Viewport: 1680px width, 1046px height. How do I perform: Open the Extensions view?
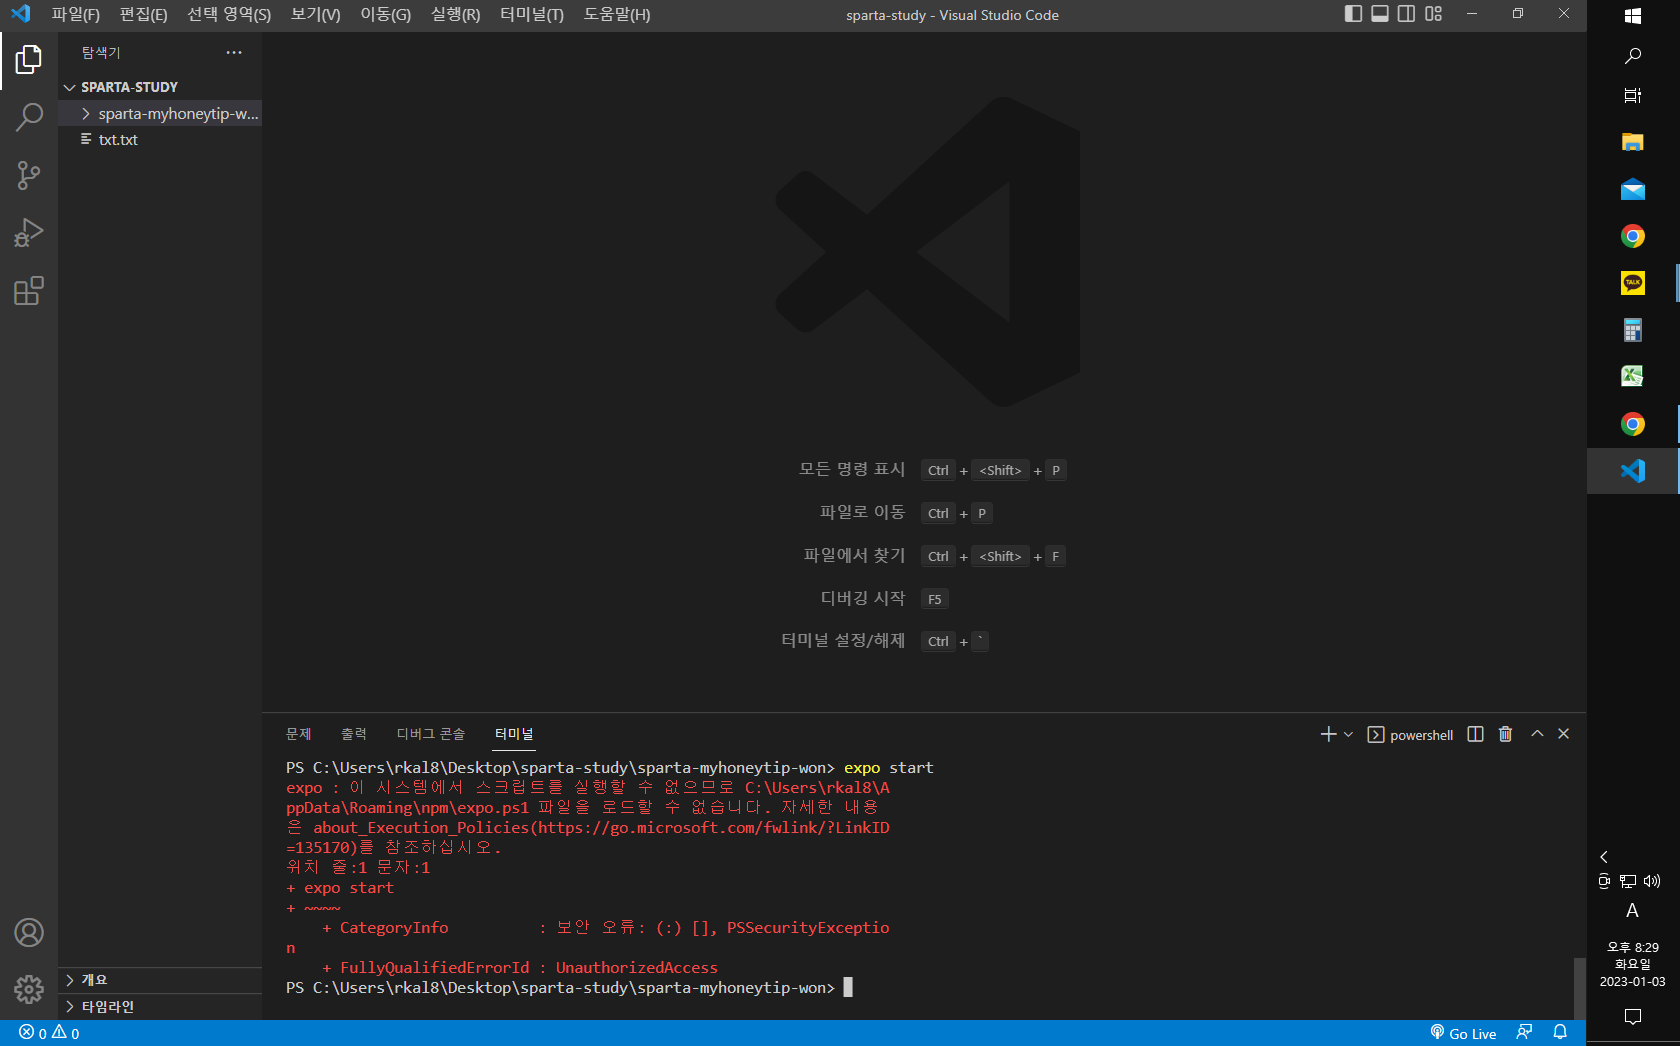click(x=29, y=291)
